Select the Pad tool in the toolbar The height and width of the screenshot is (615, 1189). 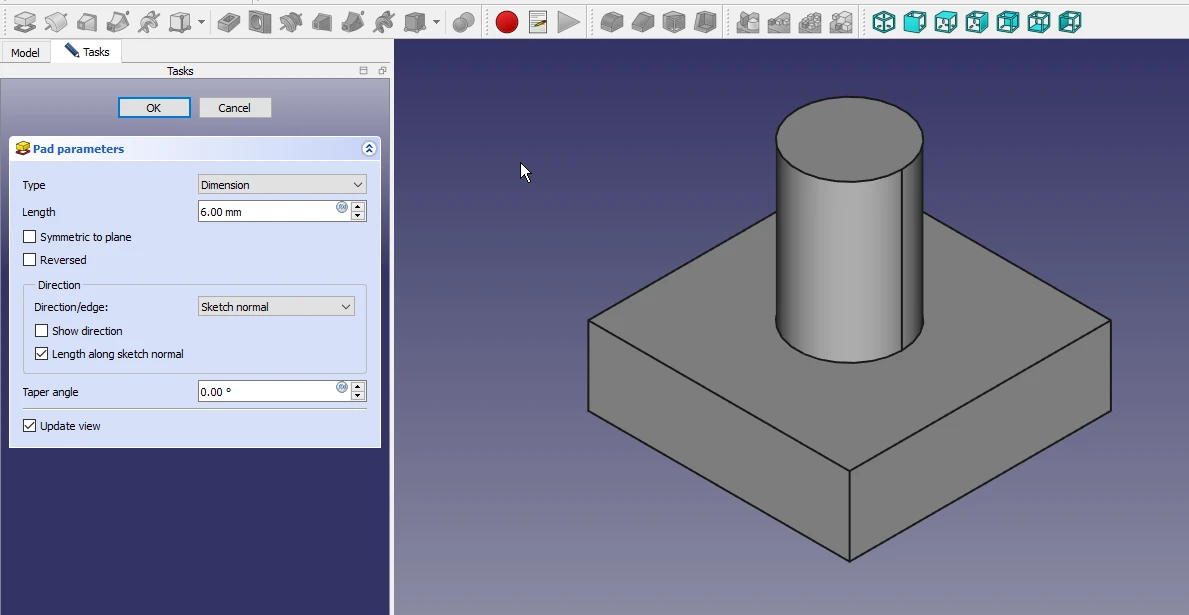pyautogui.click(x=24, y=21)
